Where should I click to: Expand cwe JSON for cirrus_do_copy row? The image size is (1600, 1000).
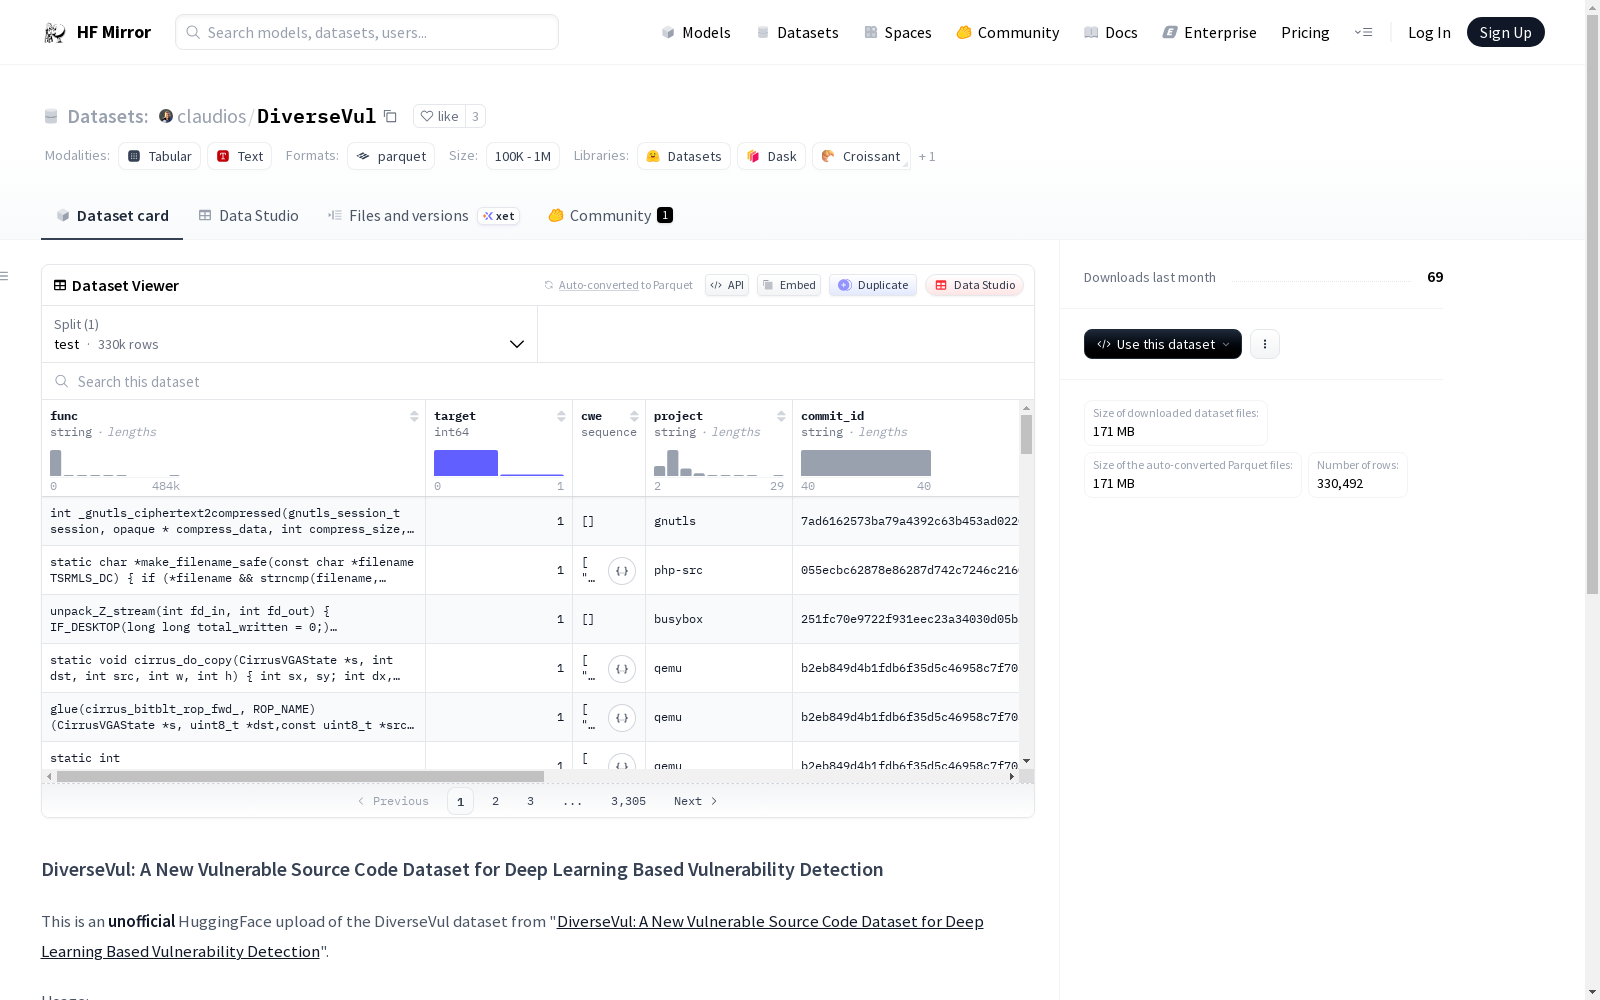622,669
